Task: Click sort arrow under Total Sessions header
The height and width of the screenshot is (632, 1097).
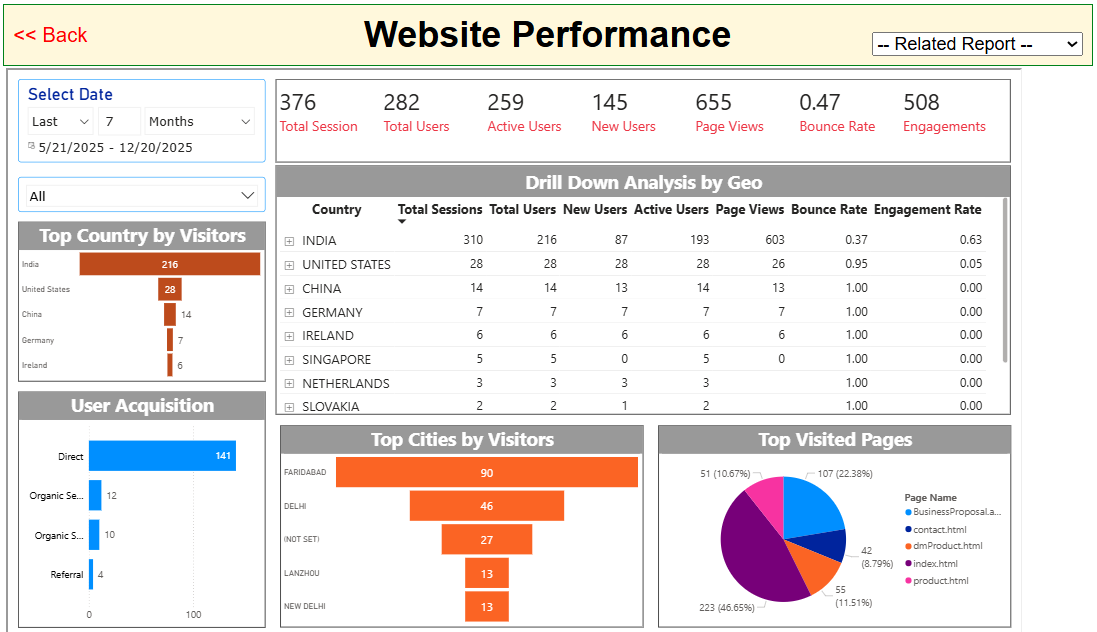Action: point(403,222)
